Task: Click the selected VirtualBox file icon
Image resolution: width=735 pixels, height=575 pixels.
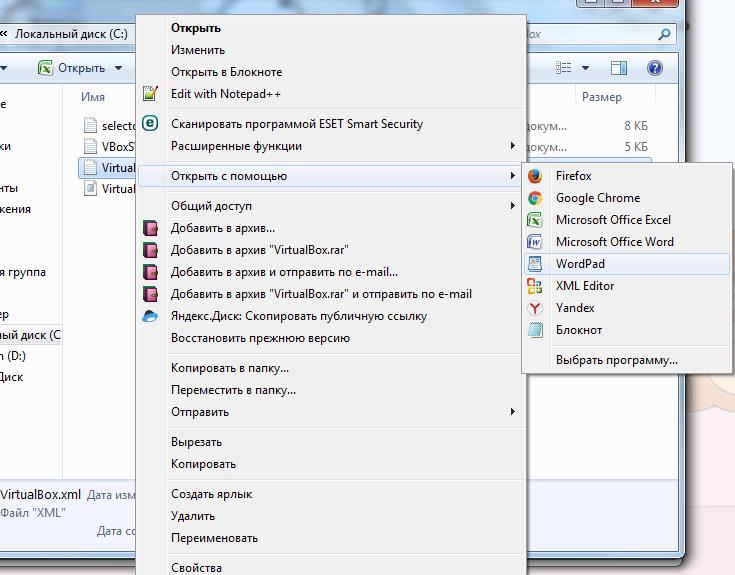Action: point(90,167)
